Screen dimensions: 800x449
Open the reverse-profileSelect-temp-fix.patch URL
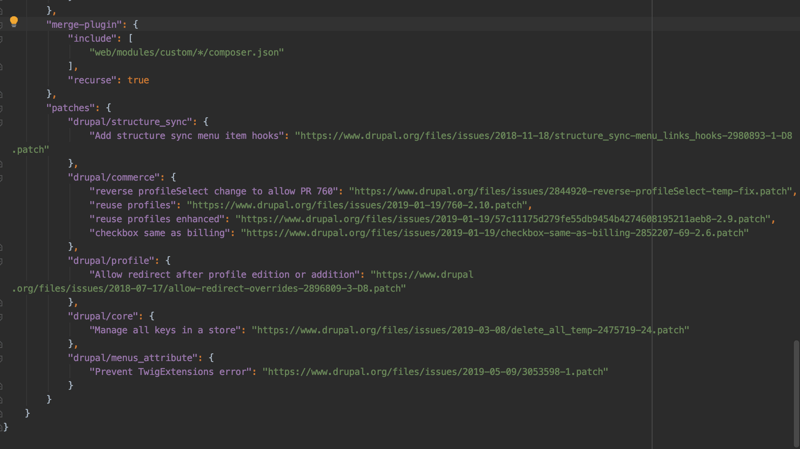(x=570, y=191)
